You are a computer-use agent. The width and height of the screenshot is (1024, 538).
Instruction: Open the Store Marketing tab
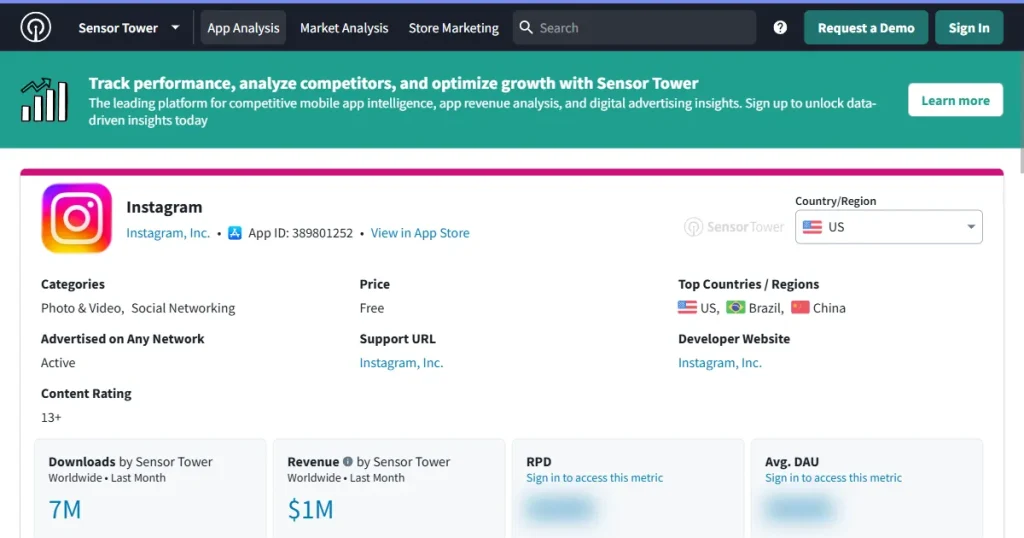click(x=453, y=27)
